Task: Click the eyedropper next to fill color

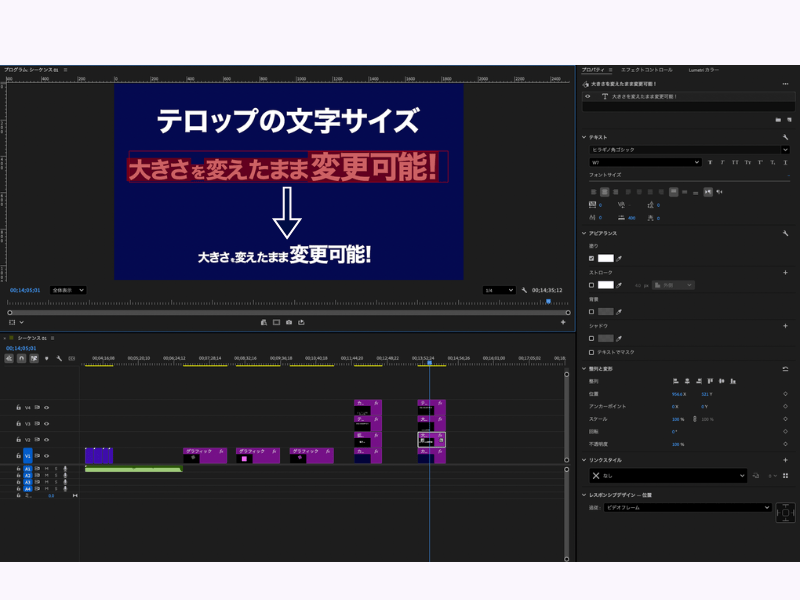Action: [619, 258]
